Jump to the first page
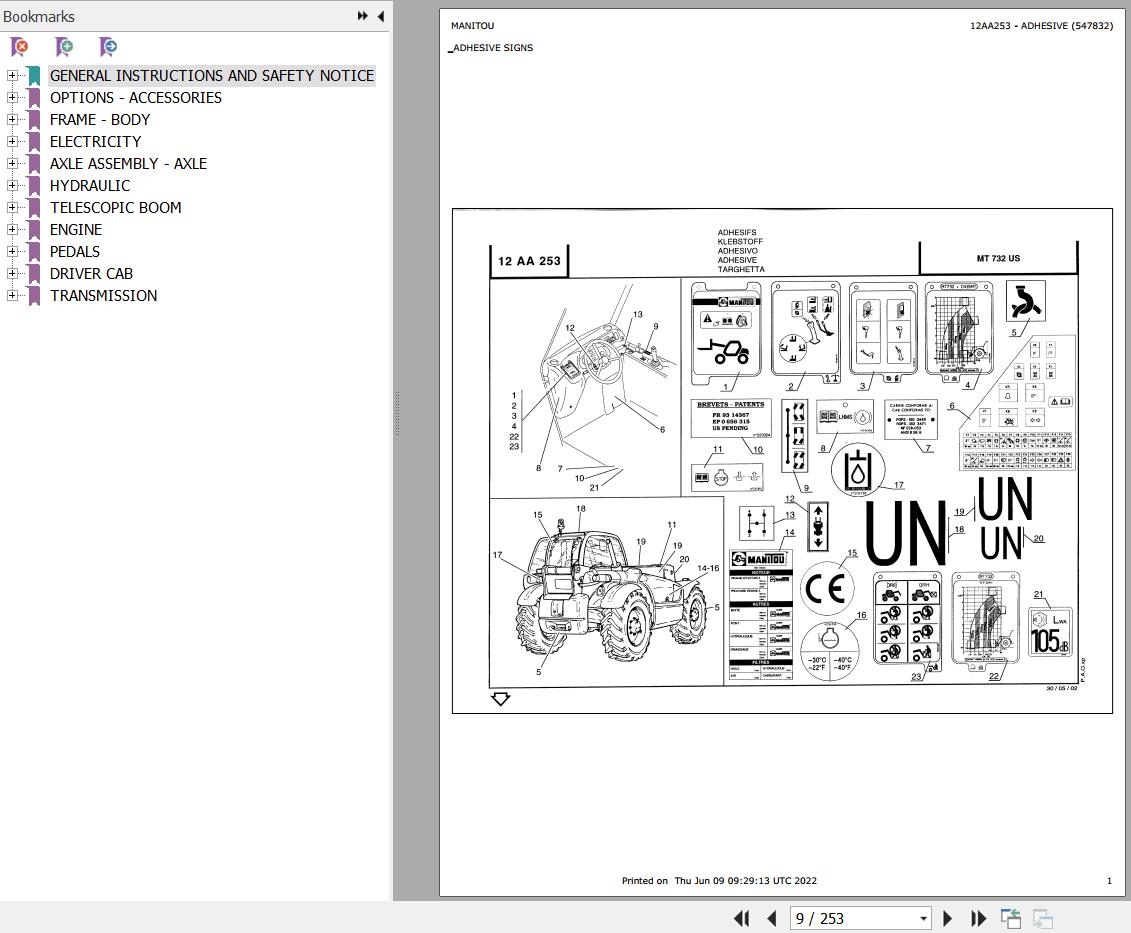The height and width of the screenshot is (933, 1131). (x=741, y=919)
